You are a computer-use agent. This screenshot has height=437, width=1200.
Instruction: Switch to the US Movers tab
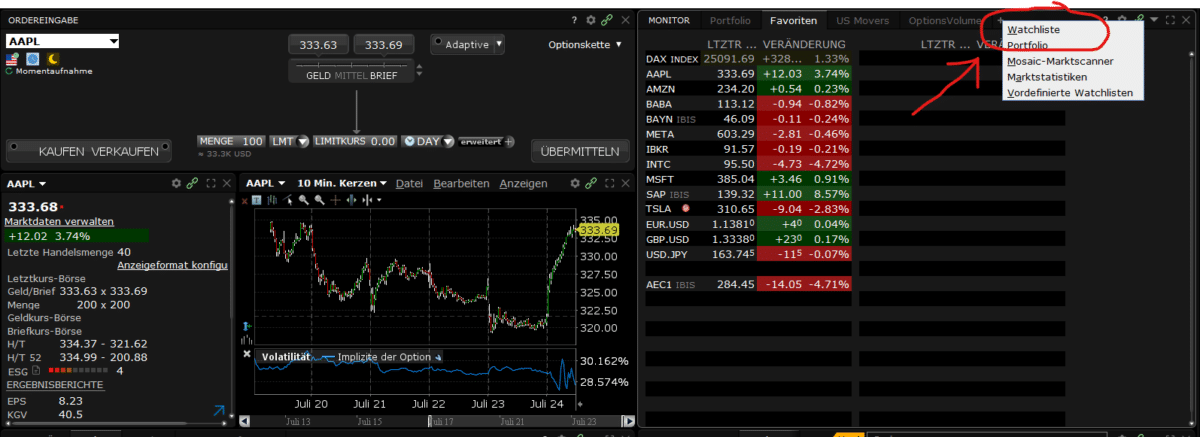863,20
